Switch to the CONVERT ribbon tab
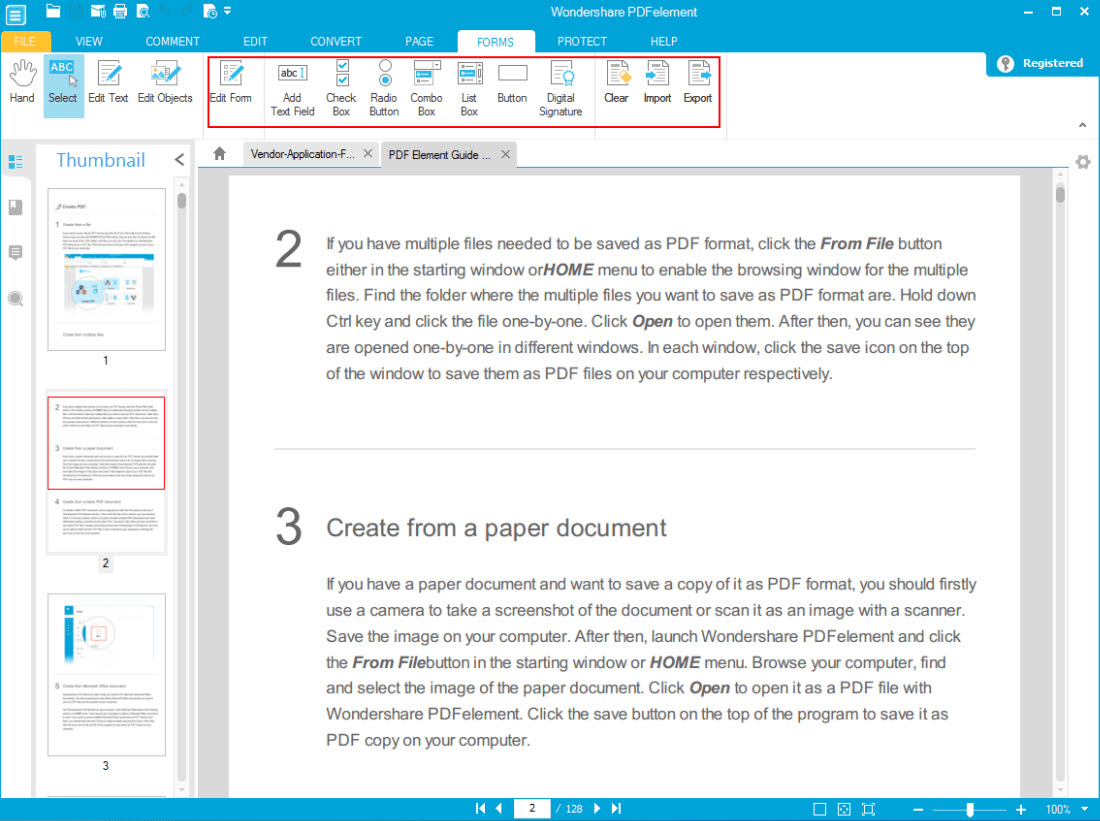The image size is (1100, 821). [x=336, y=41]
